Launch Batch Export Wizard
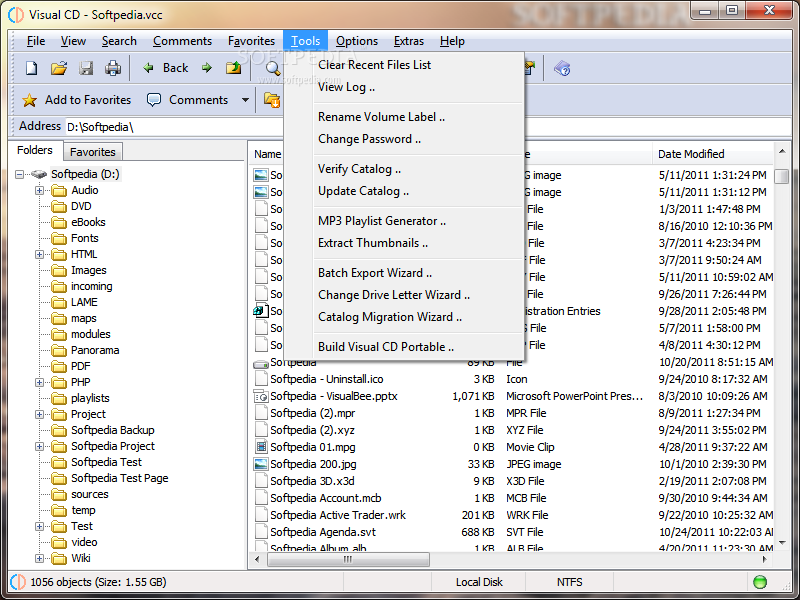 point(375,273)
